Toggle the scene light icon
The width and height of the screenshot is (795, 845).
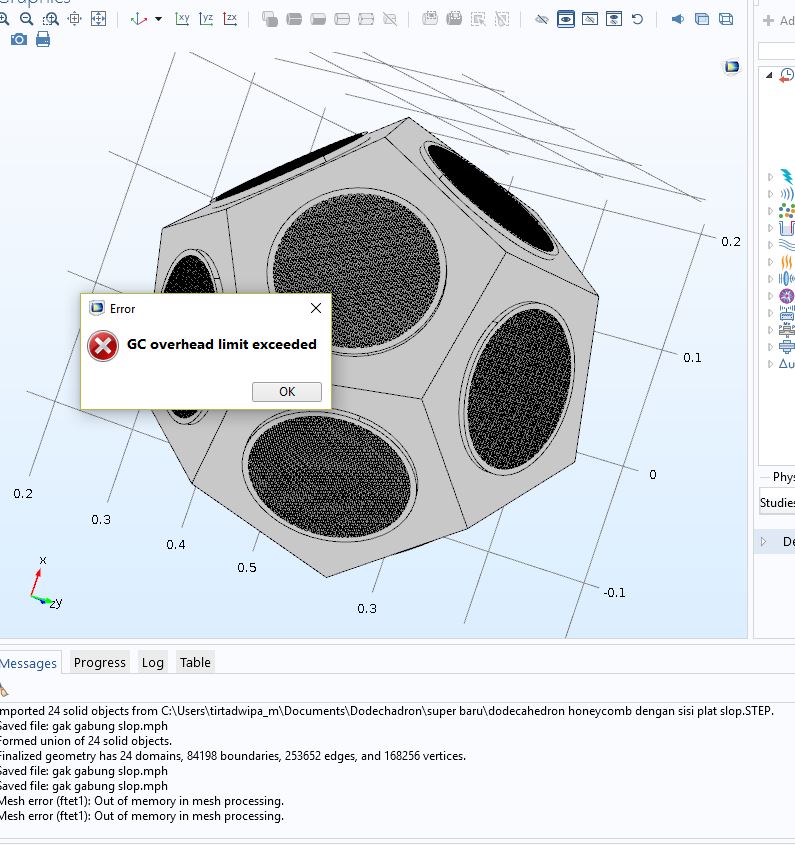(x=678, y=19)
